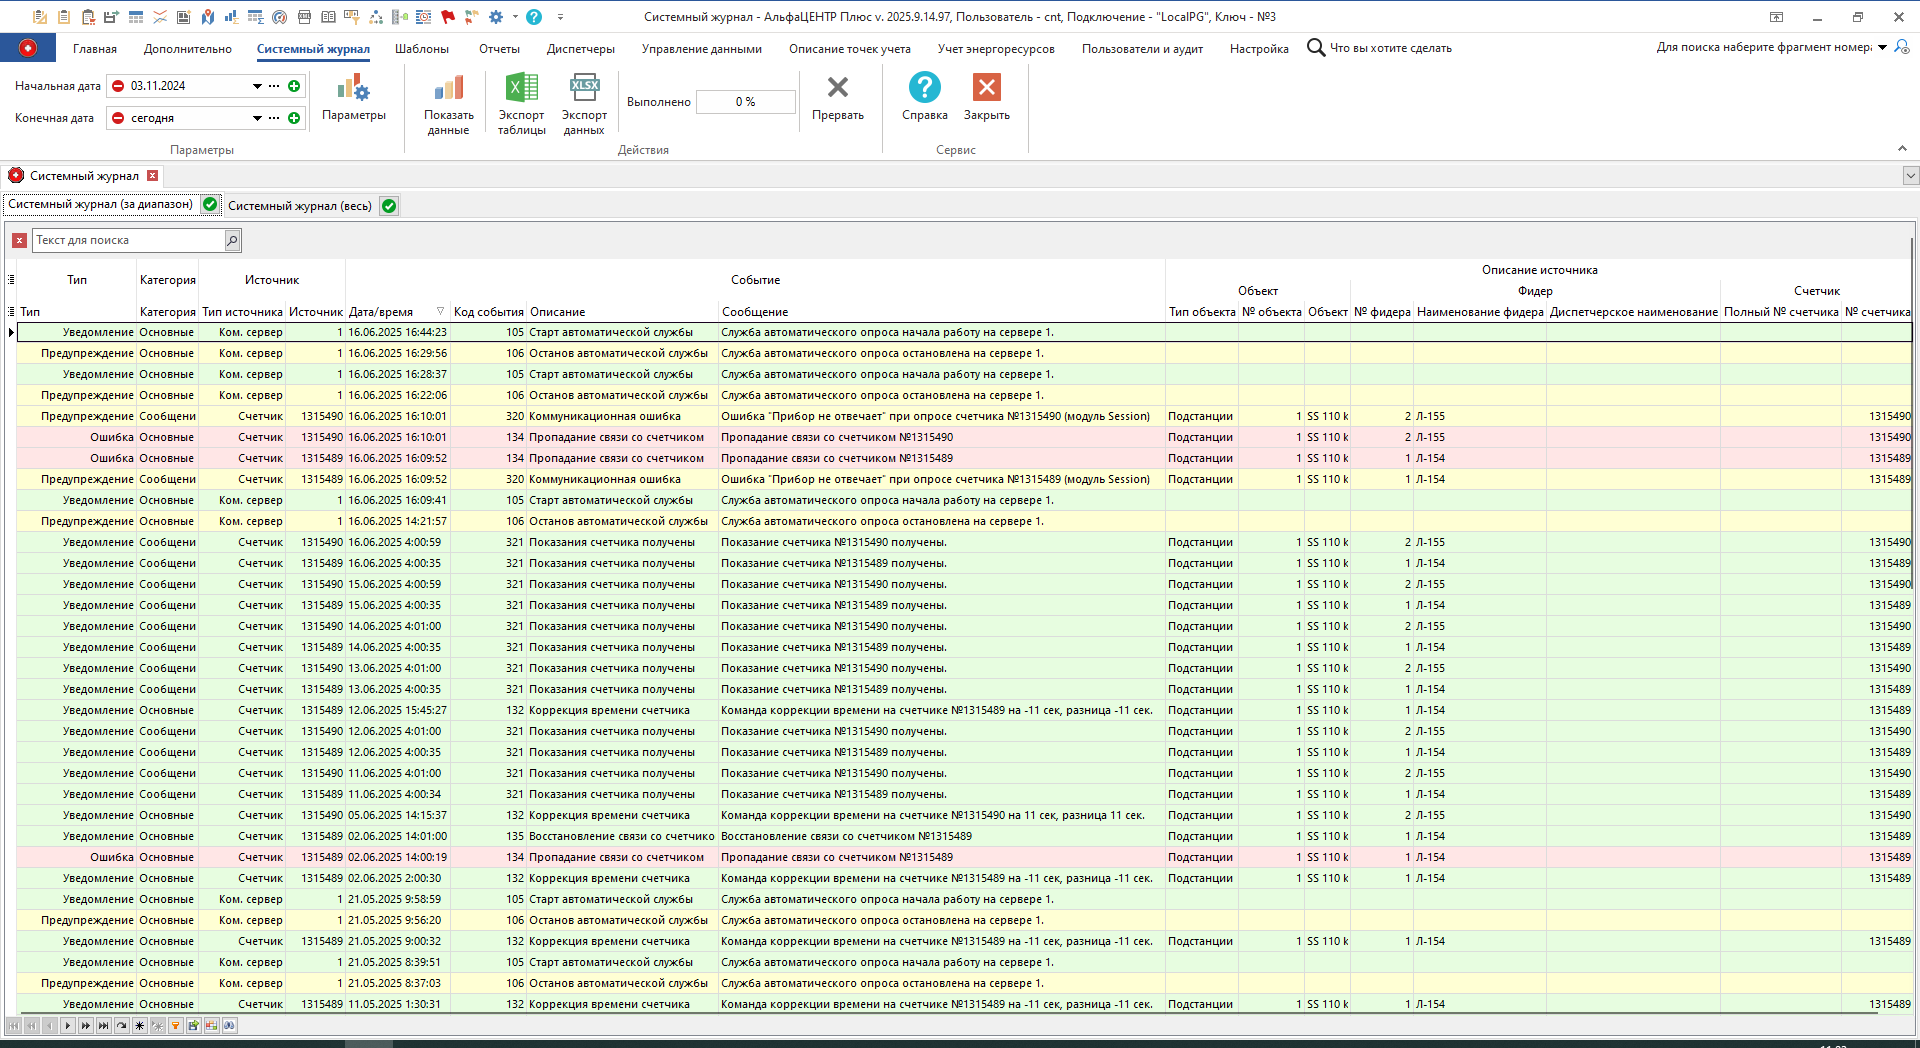Enable the orange filter funnel in the navigator
The image size is (1920, 1048).
pyautogui.click(x=175, y=1025)
